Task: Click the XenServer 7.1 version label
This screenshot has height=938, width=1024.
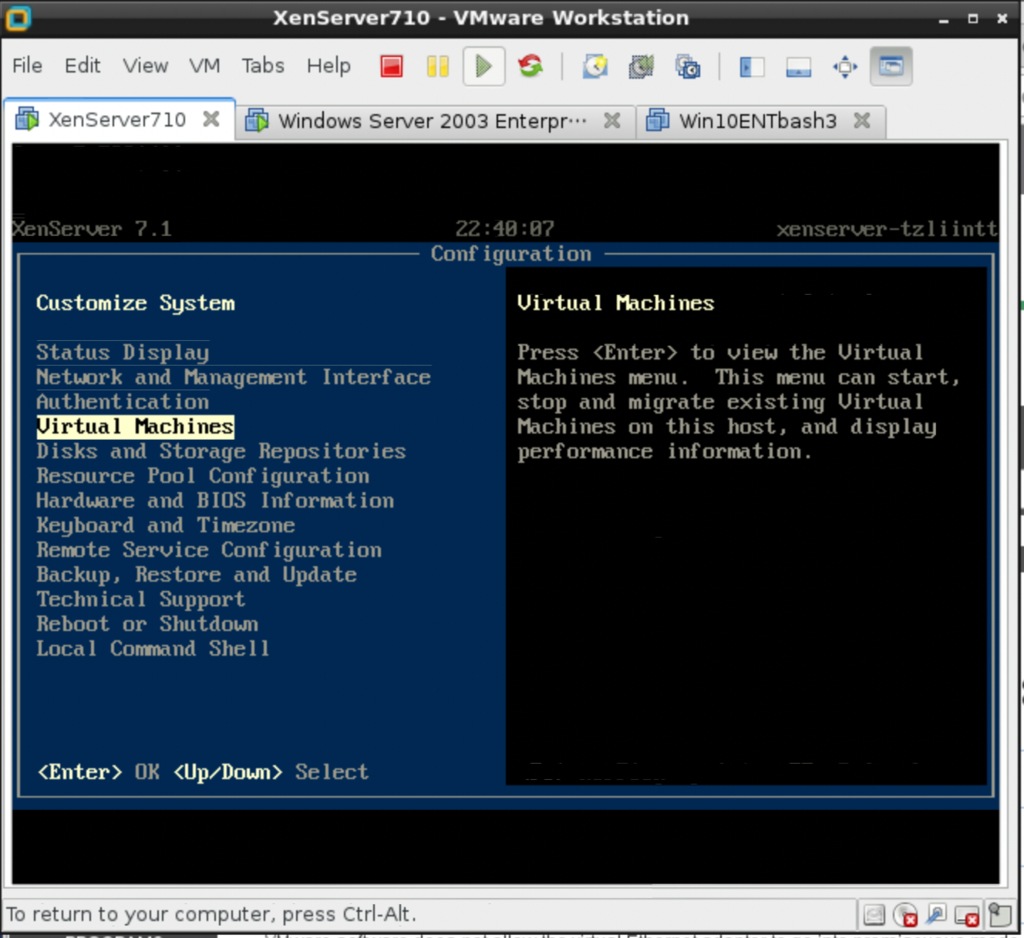Action: pyautogui.click(x=92, y=229)
